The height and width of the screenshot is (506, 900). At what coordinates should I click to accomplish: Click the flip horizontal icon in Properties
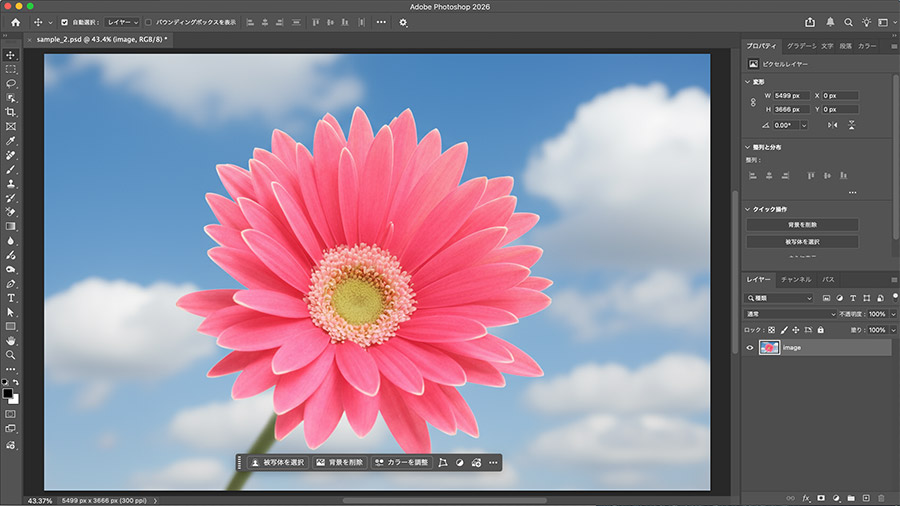(x=833, y=125)
